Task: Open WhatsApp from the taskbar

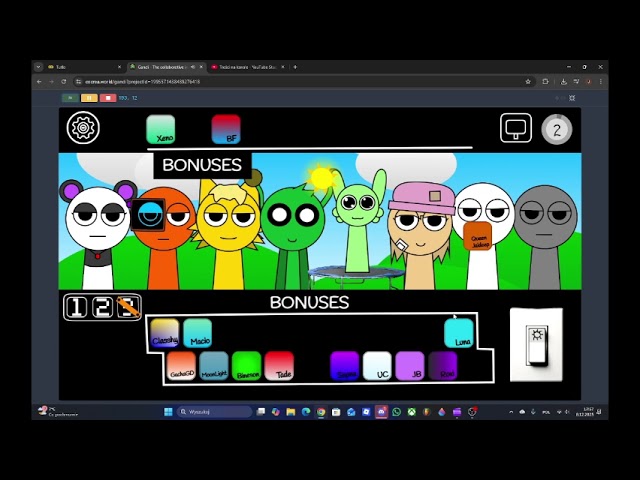Action: [x=396, y=412]
